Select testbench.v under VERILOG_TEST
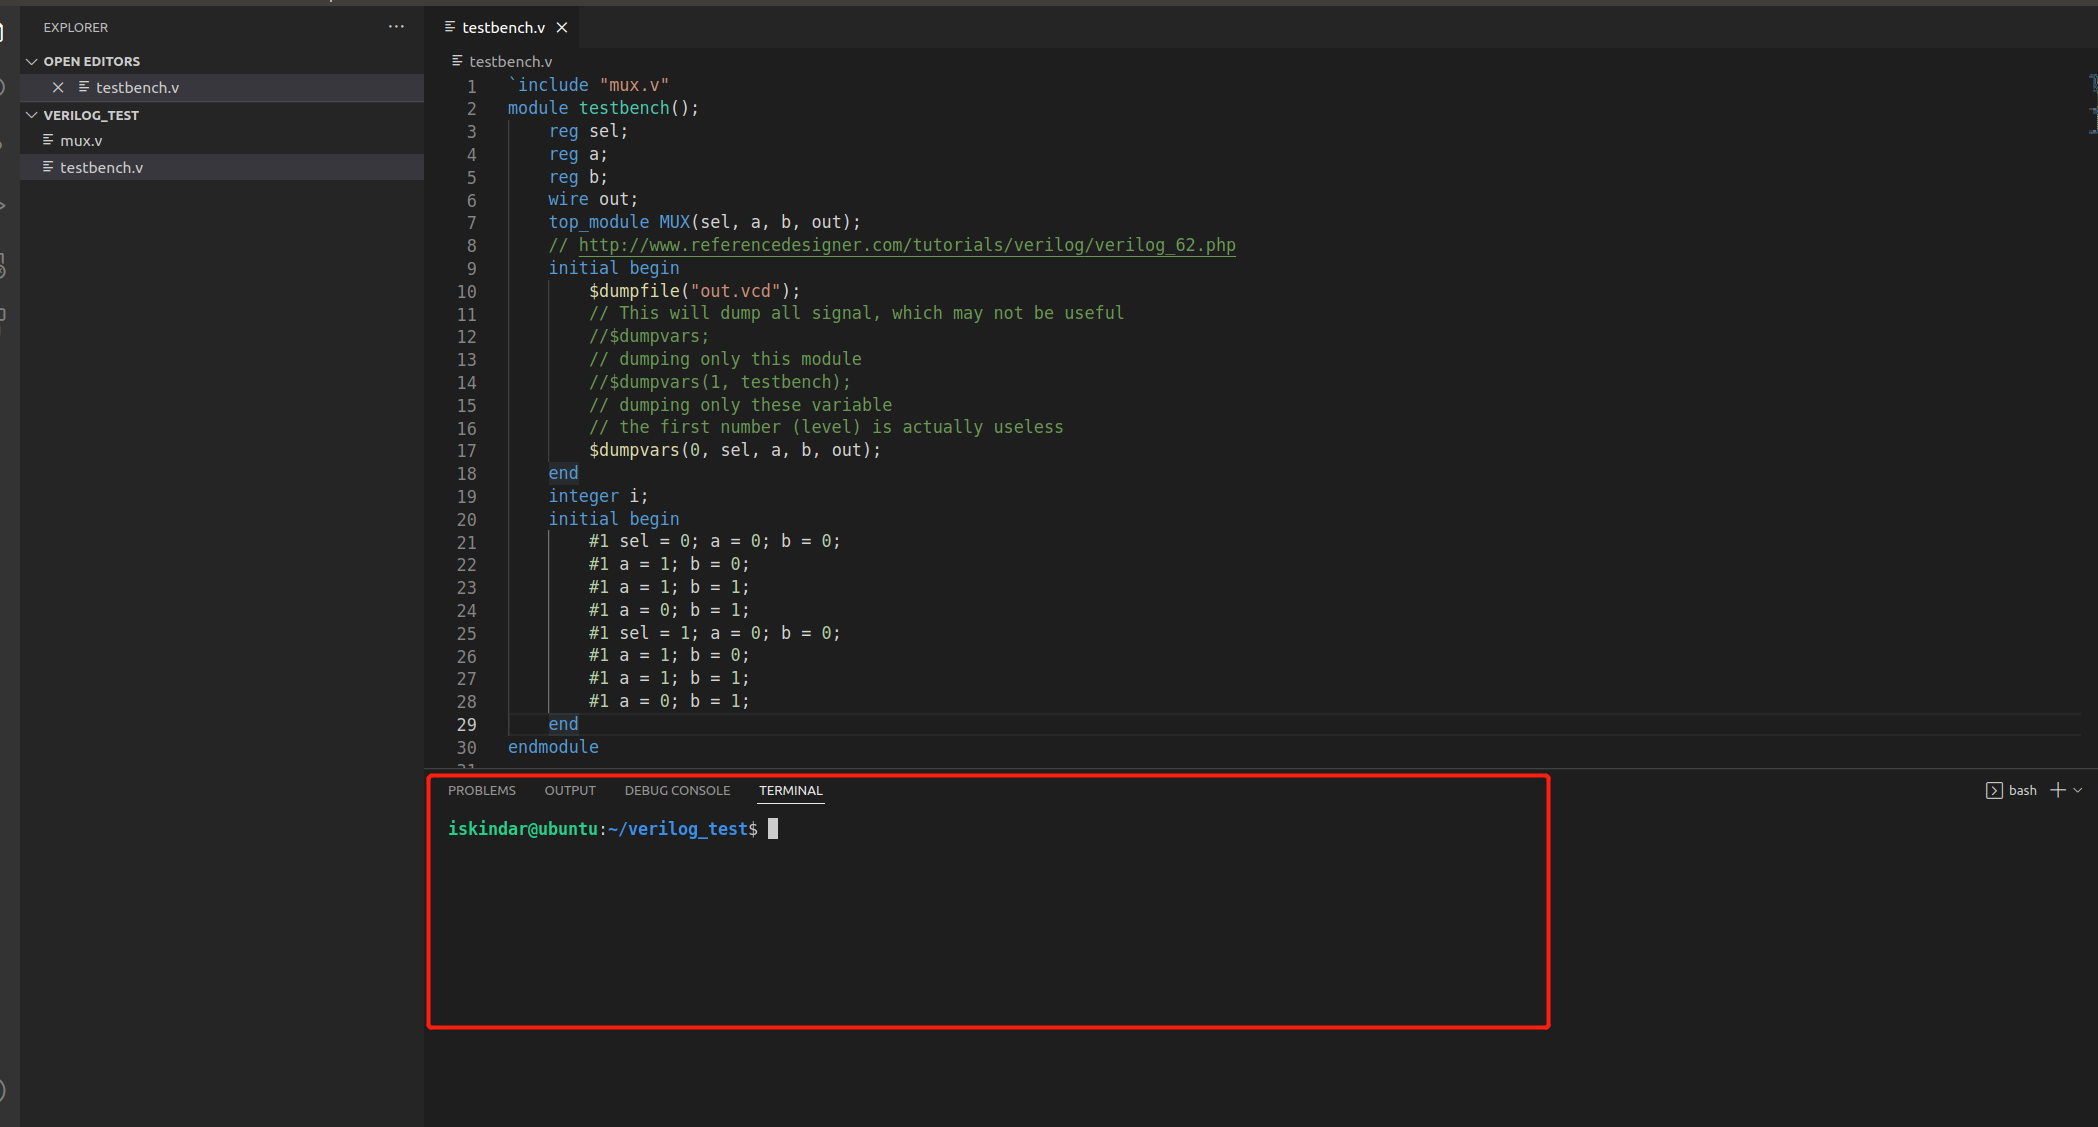Viewport: 2098px width, 1127px height. (222, 168)
